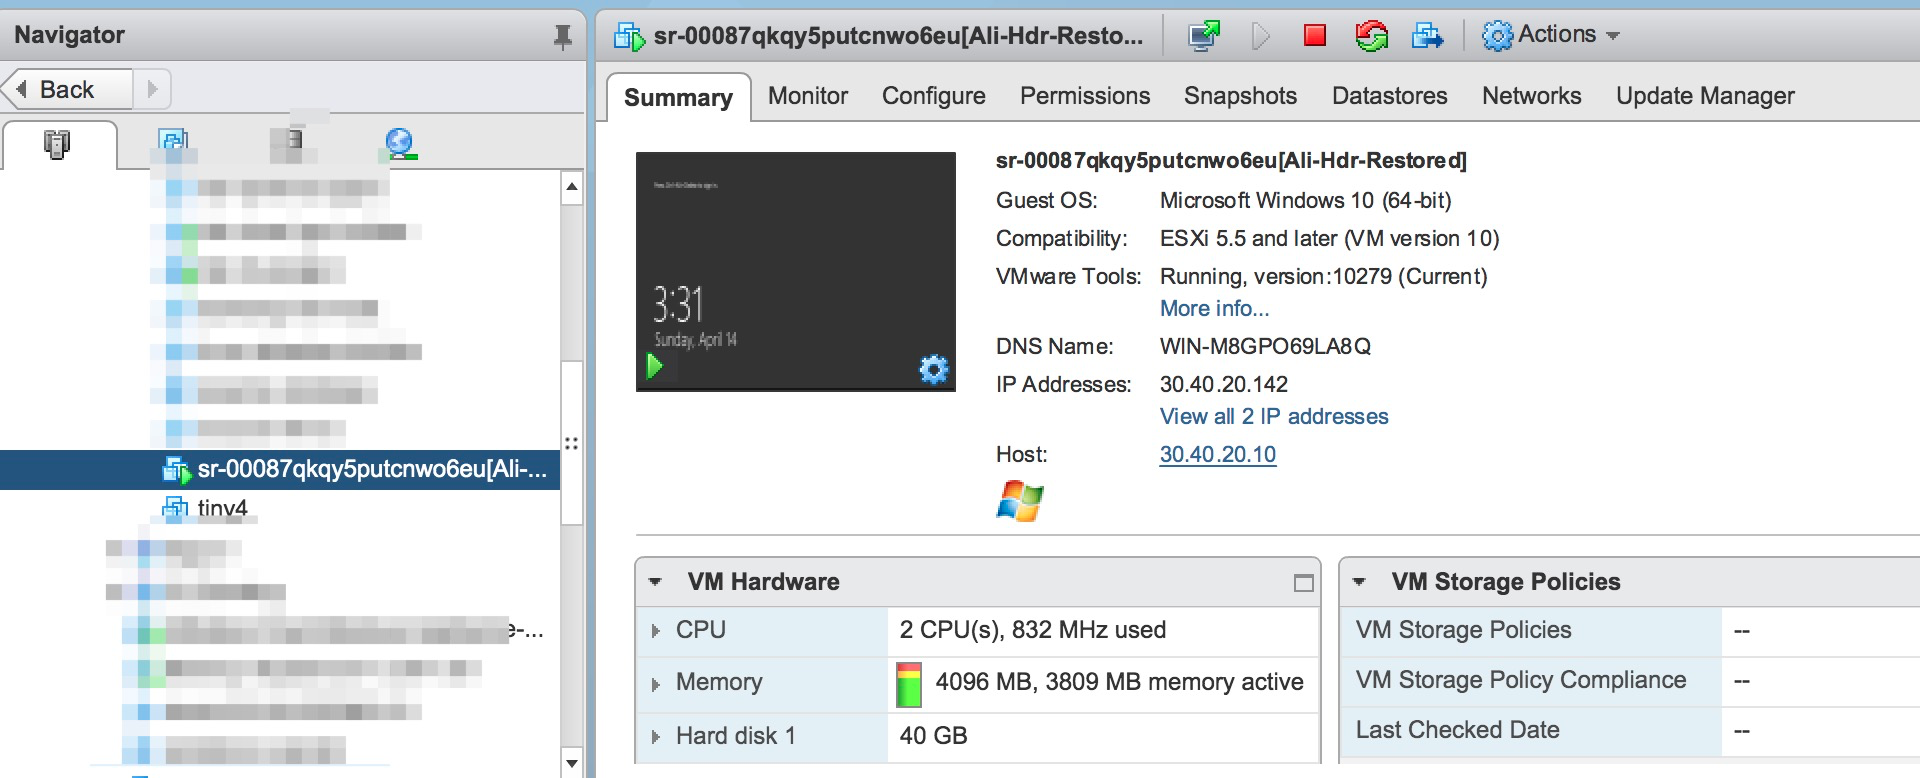This screenshot has width=1920, height=778.
Task: Open the VMware Tools More info link
Action: click(1214, 308)
